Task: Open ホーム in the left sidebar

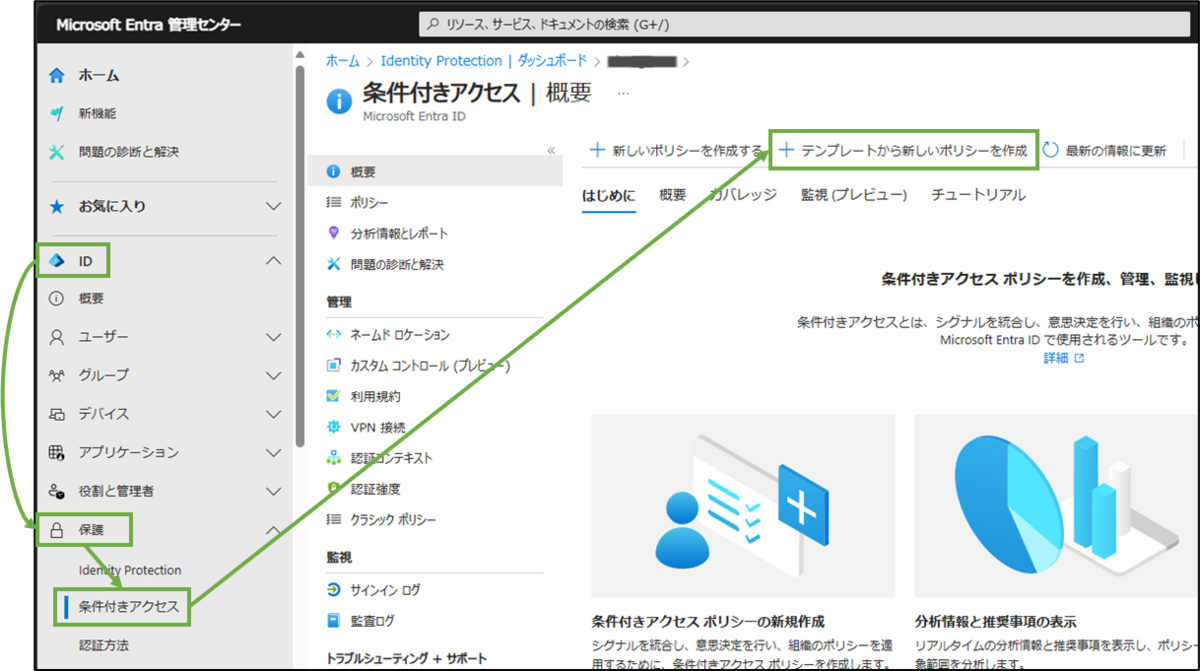Action: [99, 75]
